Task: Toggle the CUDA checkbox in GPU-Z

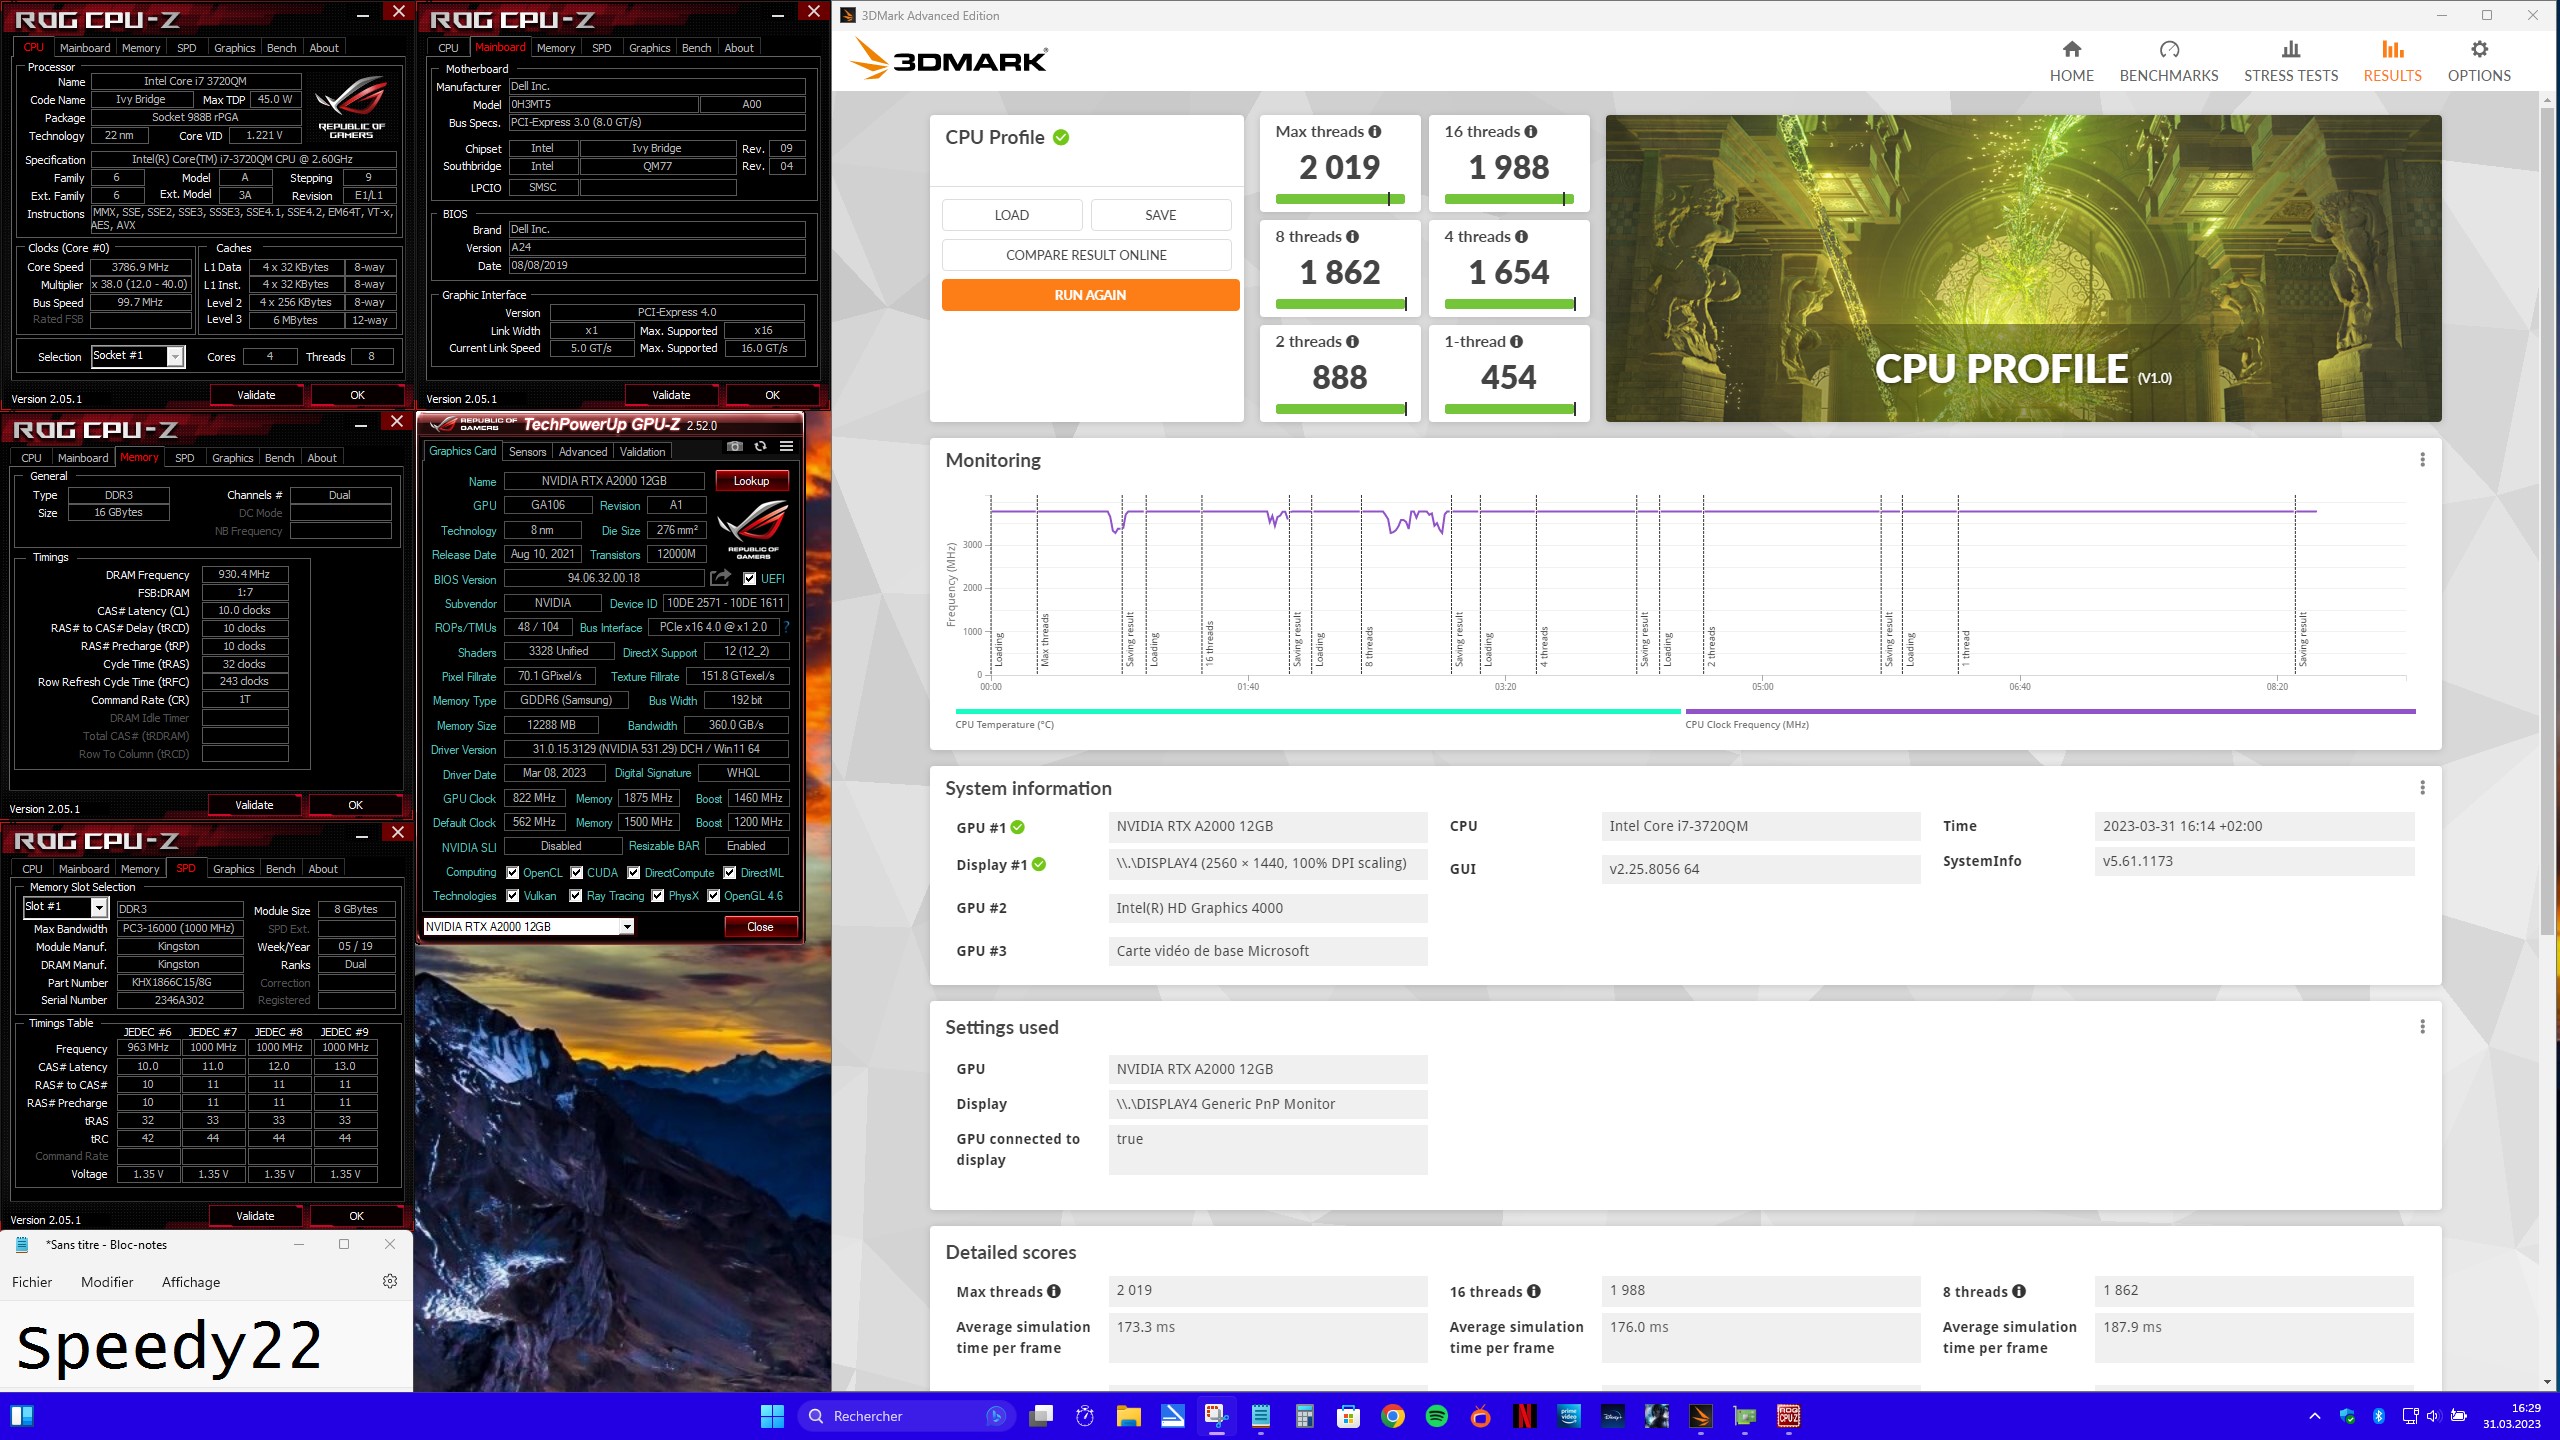Action: tap(576, 872)
